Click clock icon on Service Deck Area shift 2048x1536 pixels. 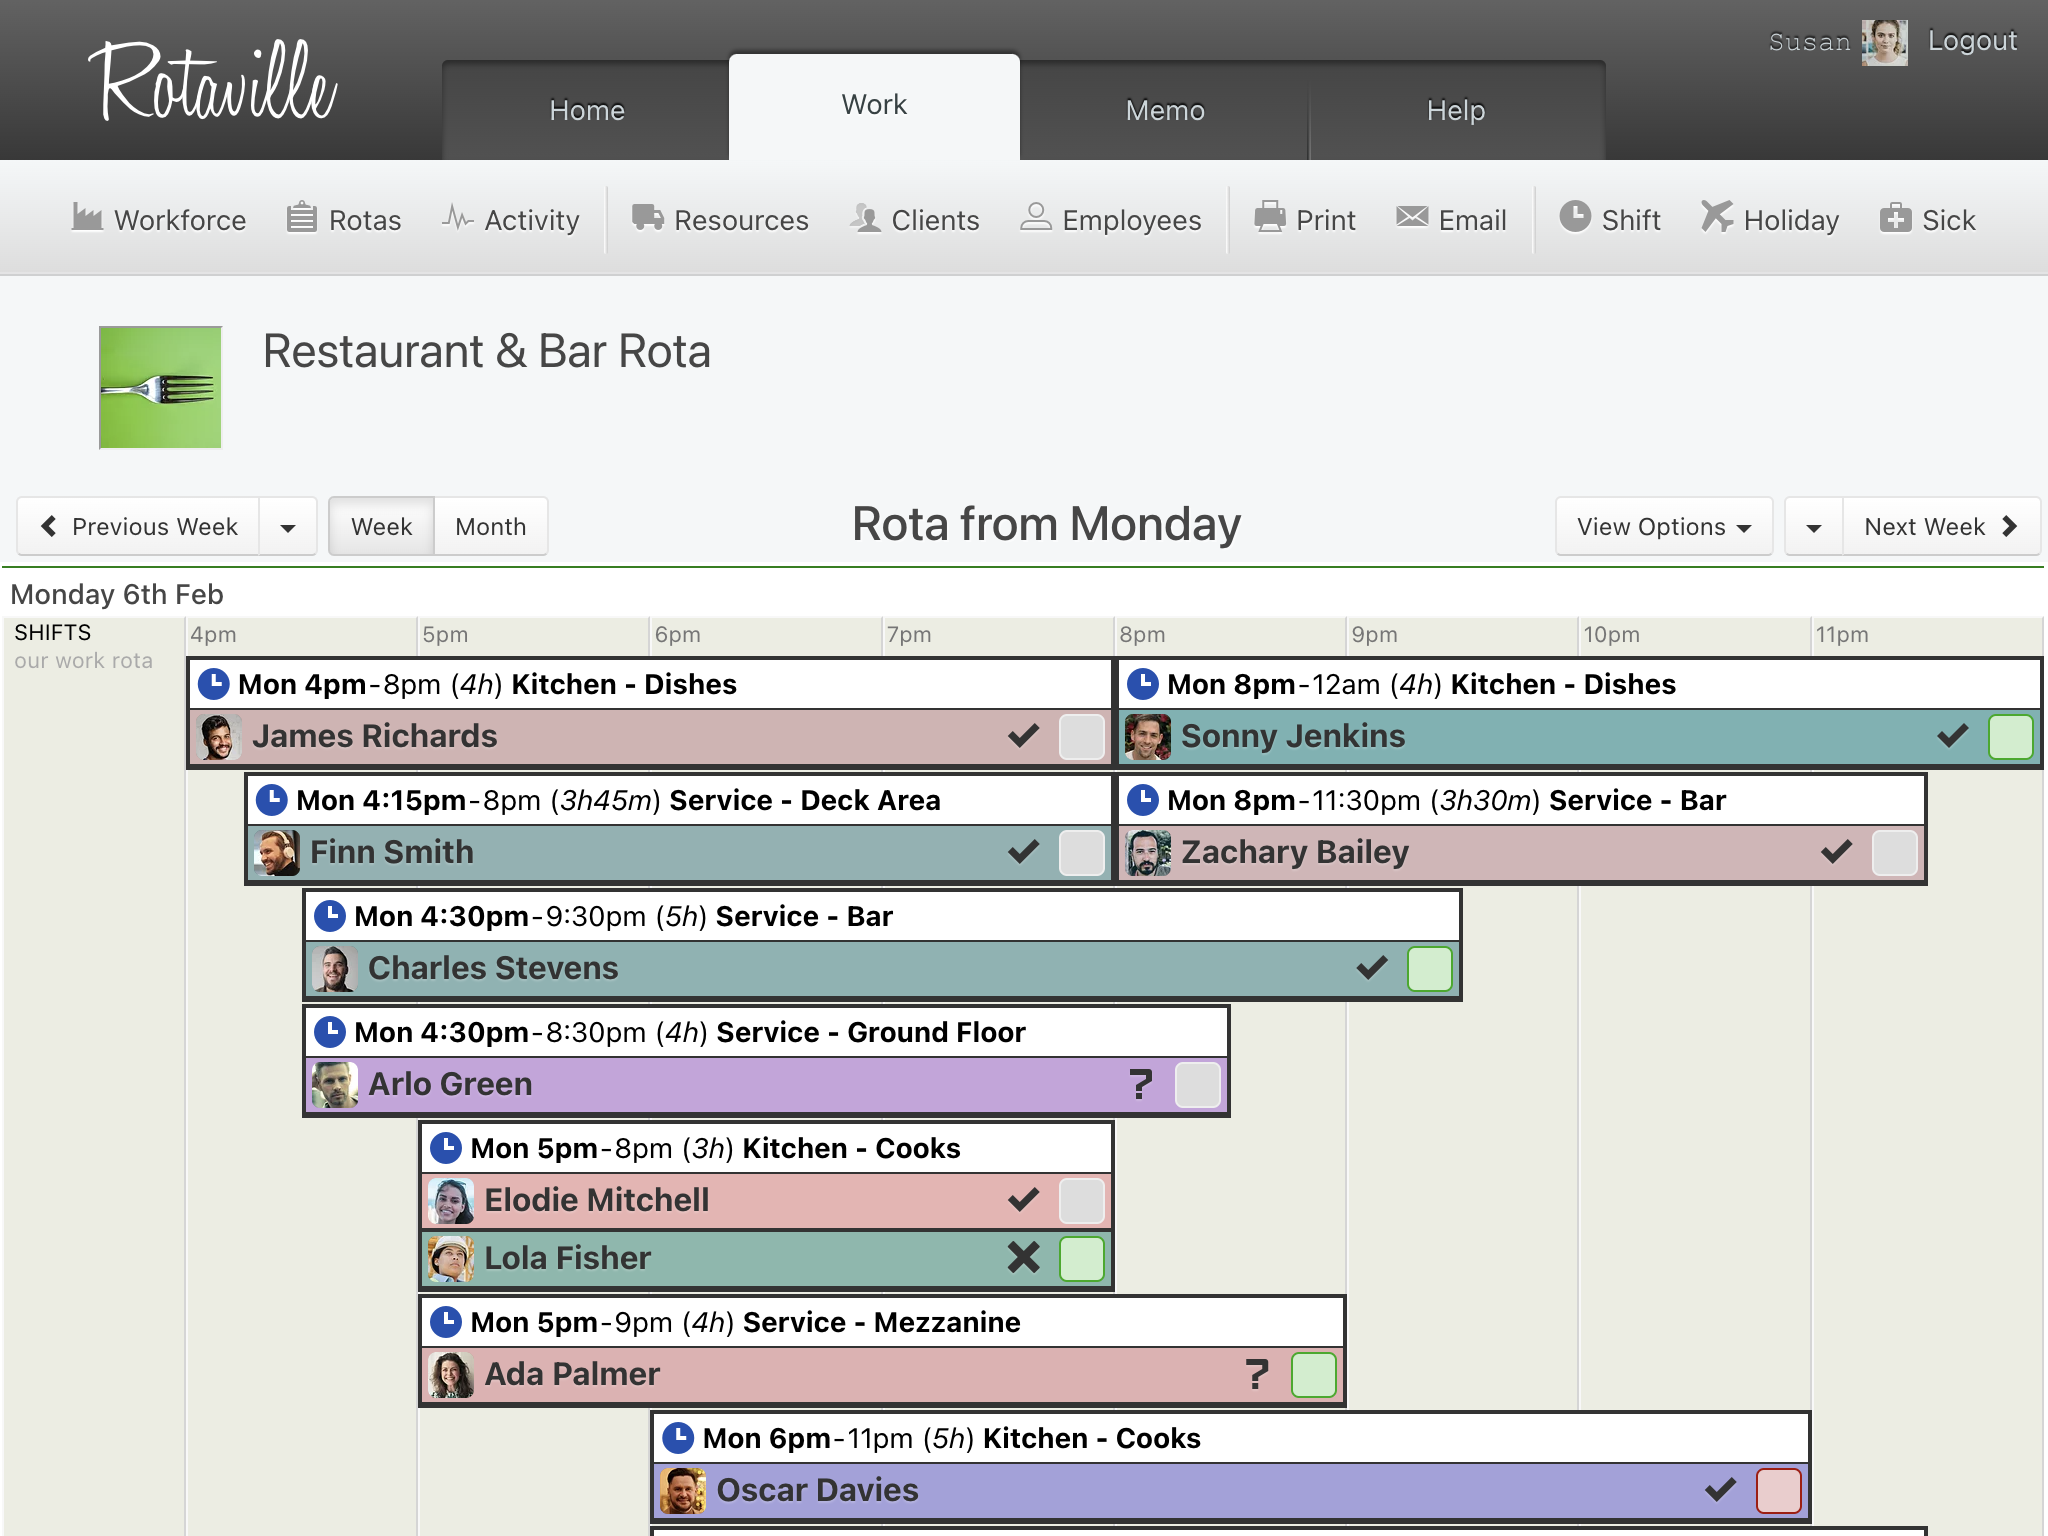272,800
